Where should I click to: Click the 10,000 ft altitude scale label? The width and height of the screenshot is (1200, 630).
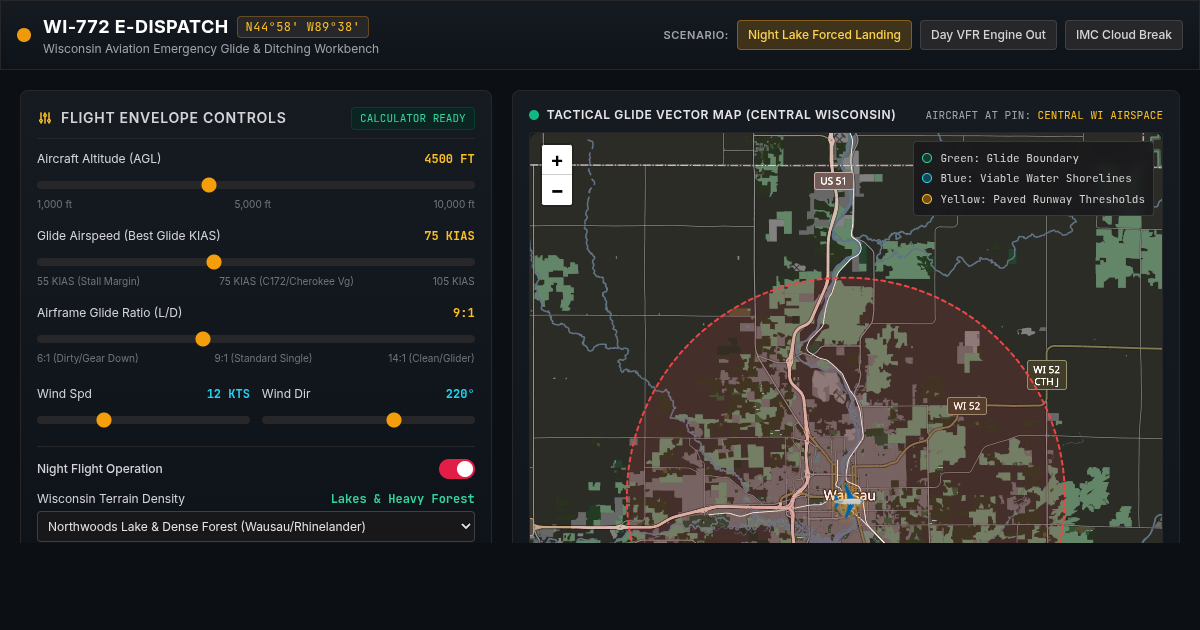(454, 204)
